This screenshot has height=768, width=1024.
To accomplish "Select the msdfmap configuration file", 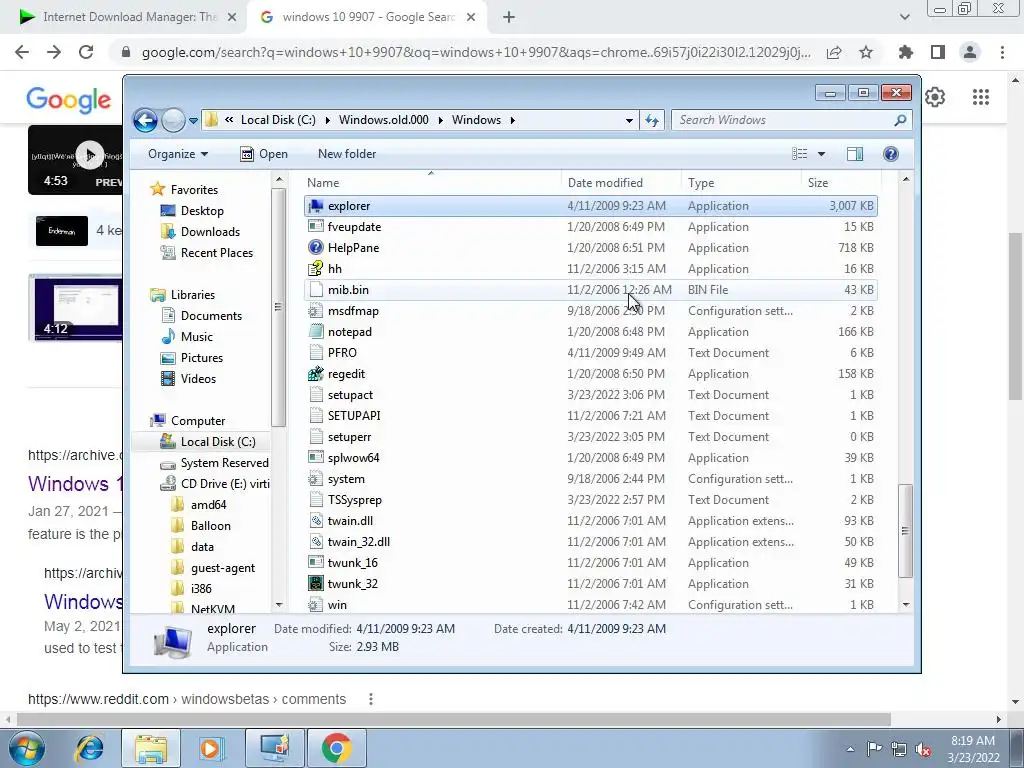I will tap(590, 311).
